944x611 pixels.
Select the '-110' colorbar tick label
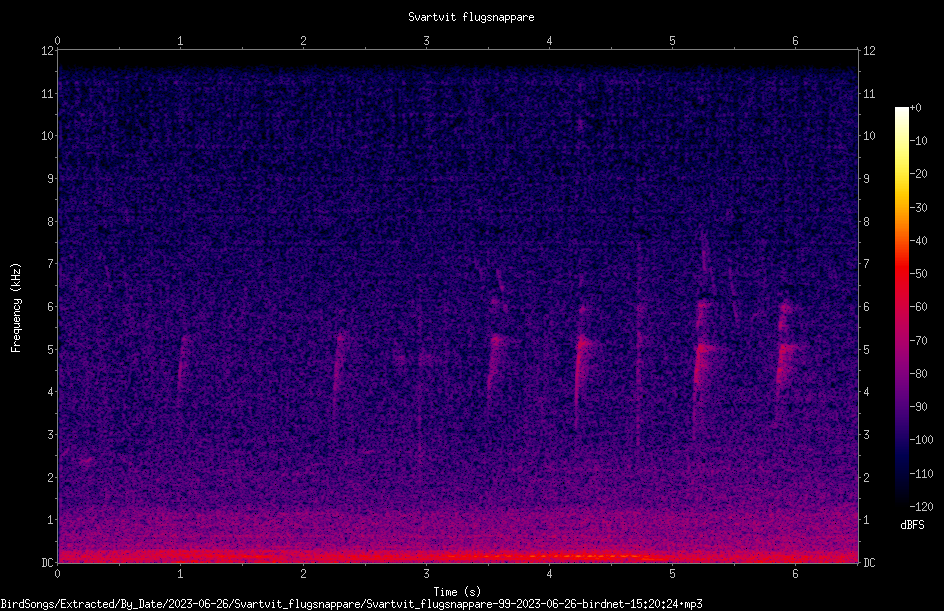[x=921, y=474]
